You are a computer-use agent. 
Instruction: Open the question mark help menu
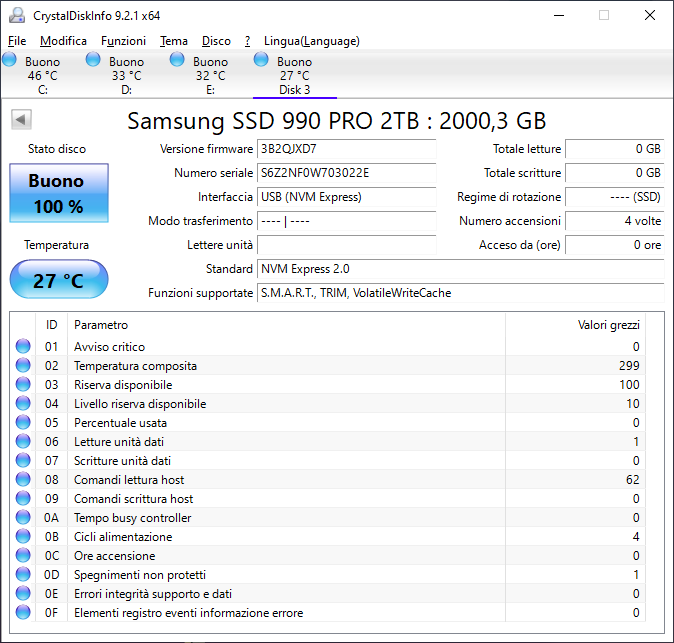pos(248,41)
